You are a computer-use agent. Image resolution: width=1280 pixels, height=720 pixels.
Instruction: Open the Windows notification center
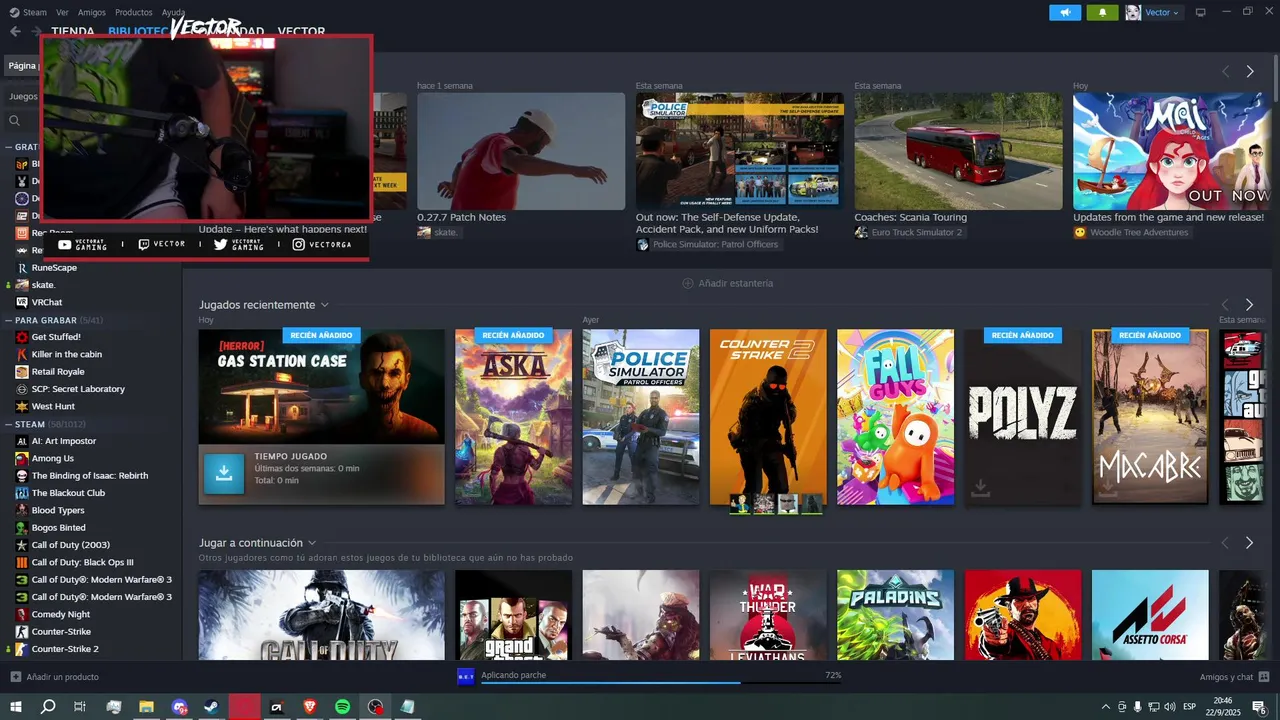click(1259, 707)
